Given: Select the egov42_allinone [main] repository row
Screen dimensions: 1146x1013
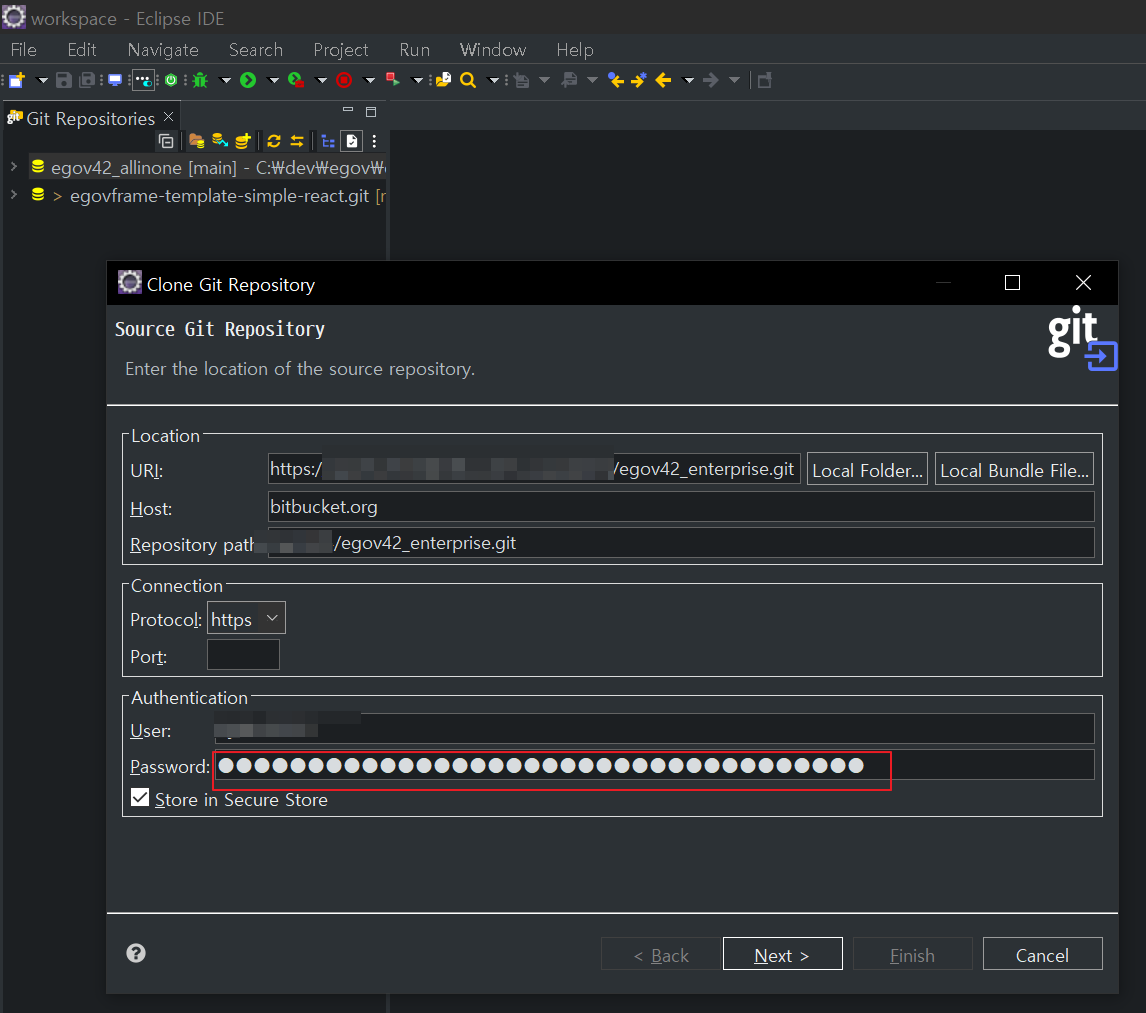Looking at the screenshot, I should coord(208,167).
